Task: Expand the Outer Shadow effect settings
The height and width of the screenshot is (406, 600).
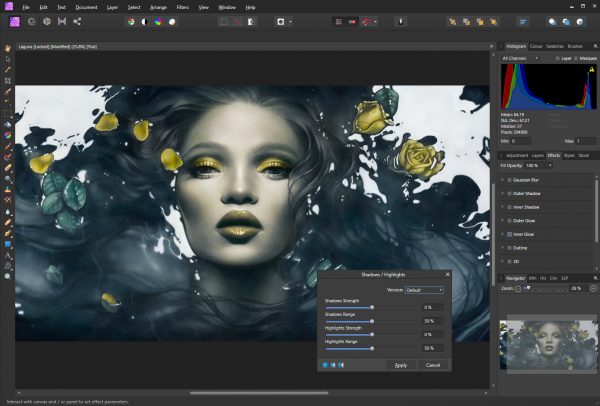Action: (x=502, y=194)
